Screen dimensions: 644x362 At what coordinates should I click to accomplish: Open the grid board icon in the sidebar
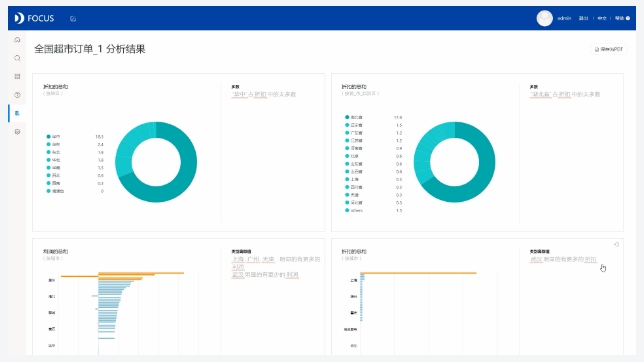pyautogui.click(x=17, y=76)
